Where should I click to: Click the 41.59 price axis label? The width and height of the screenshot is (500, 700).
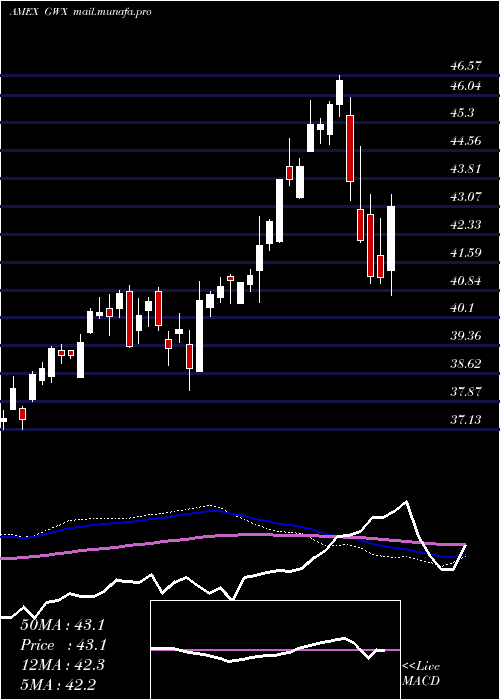point(466,253)
